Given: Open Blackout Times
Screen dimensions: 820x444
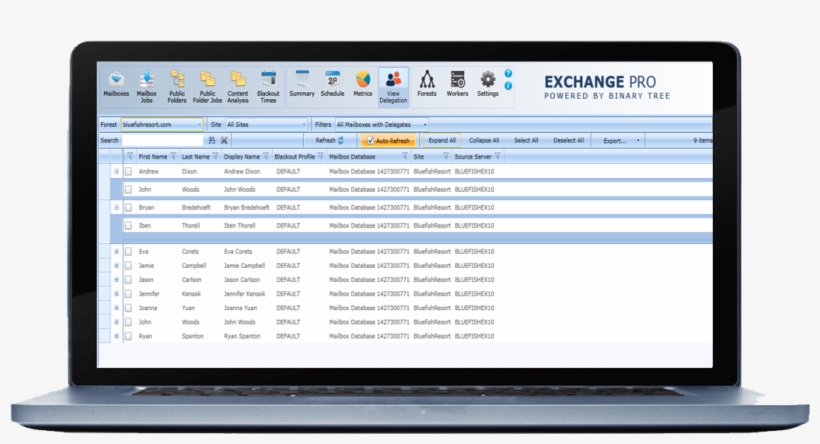Looking at the screenshot, I should 268,87.
